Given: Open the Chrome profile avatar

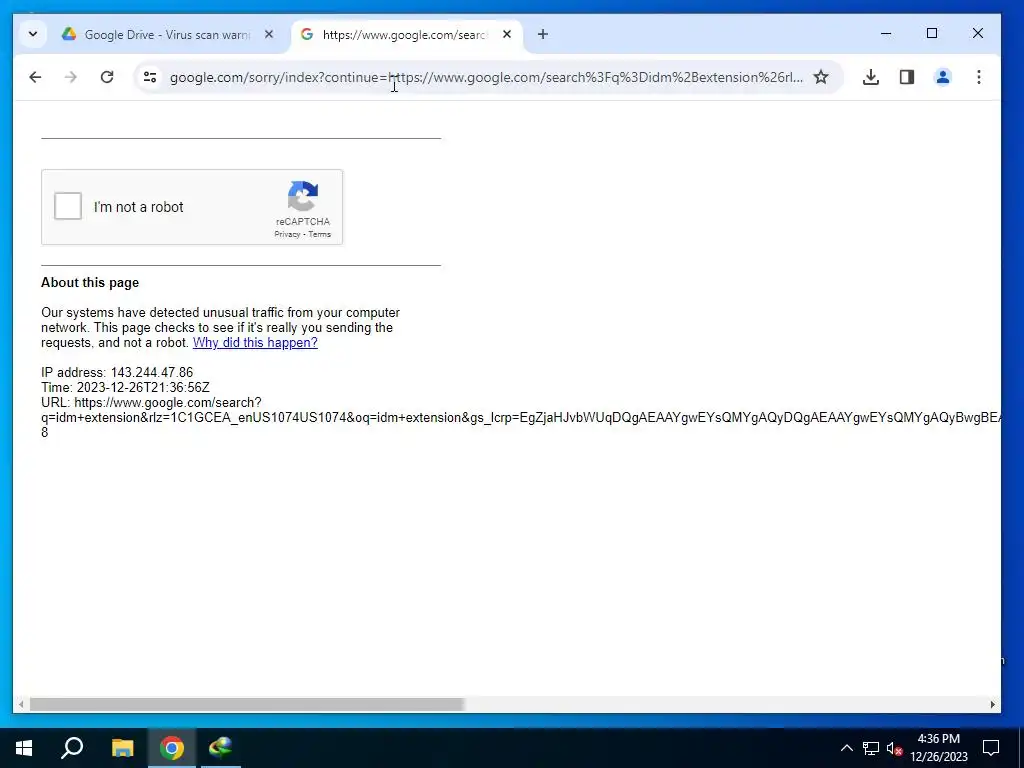Looking at the screenshot, I should pyautogui.click(x=942, y=77).
